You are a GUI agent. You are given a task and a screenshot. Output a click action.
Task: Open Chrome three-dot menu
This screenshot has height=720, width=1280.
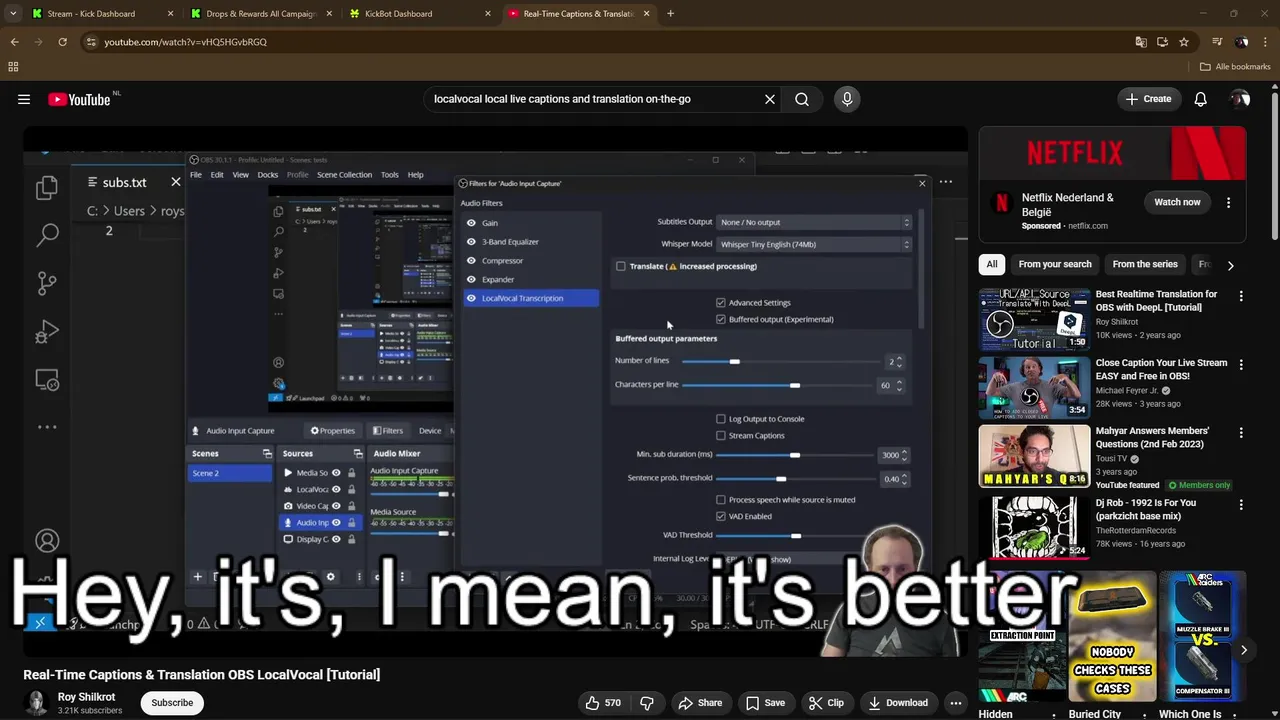(1265, 42)
